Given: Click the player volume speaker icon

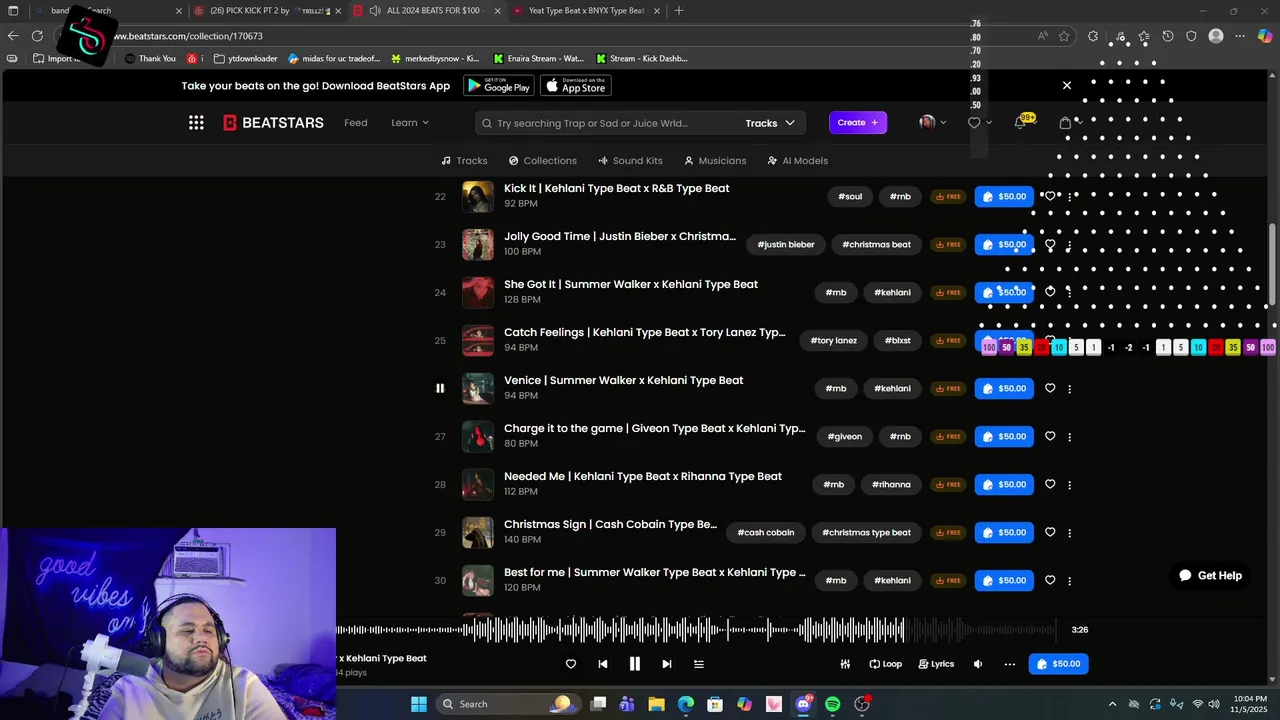Looking at the screenshot, I should pyautogui.click(x=978, y=664).
